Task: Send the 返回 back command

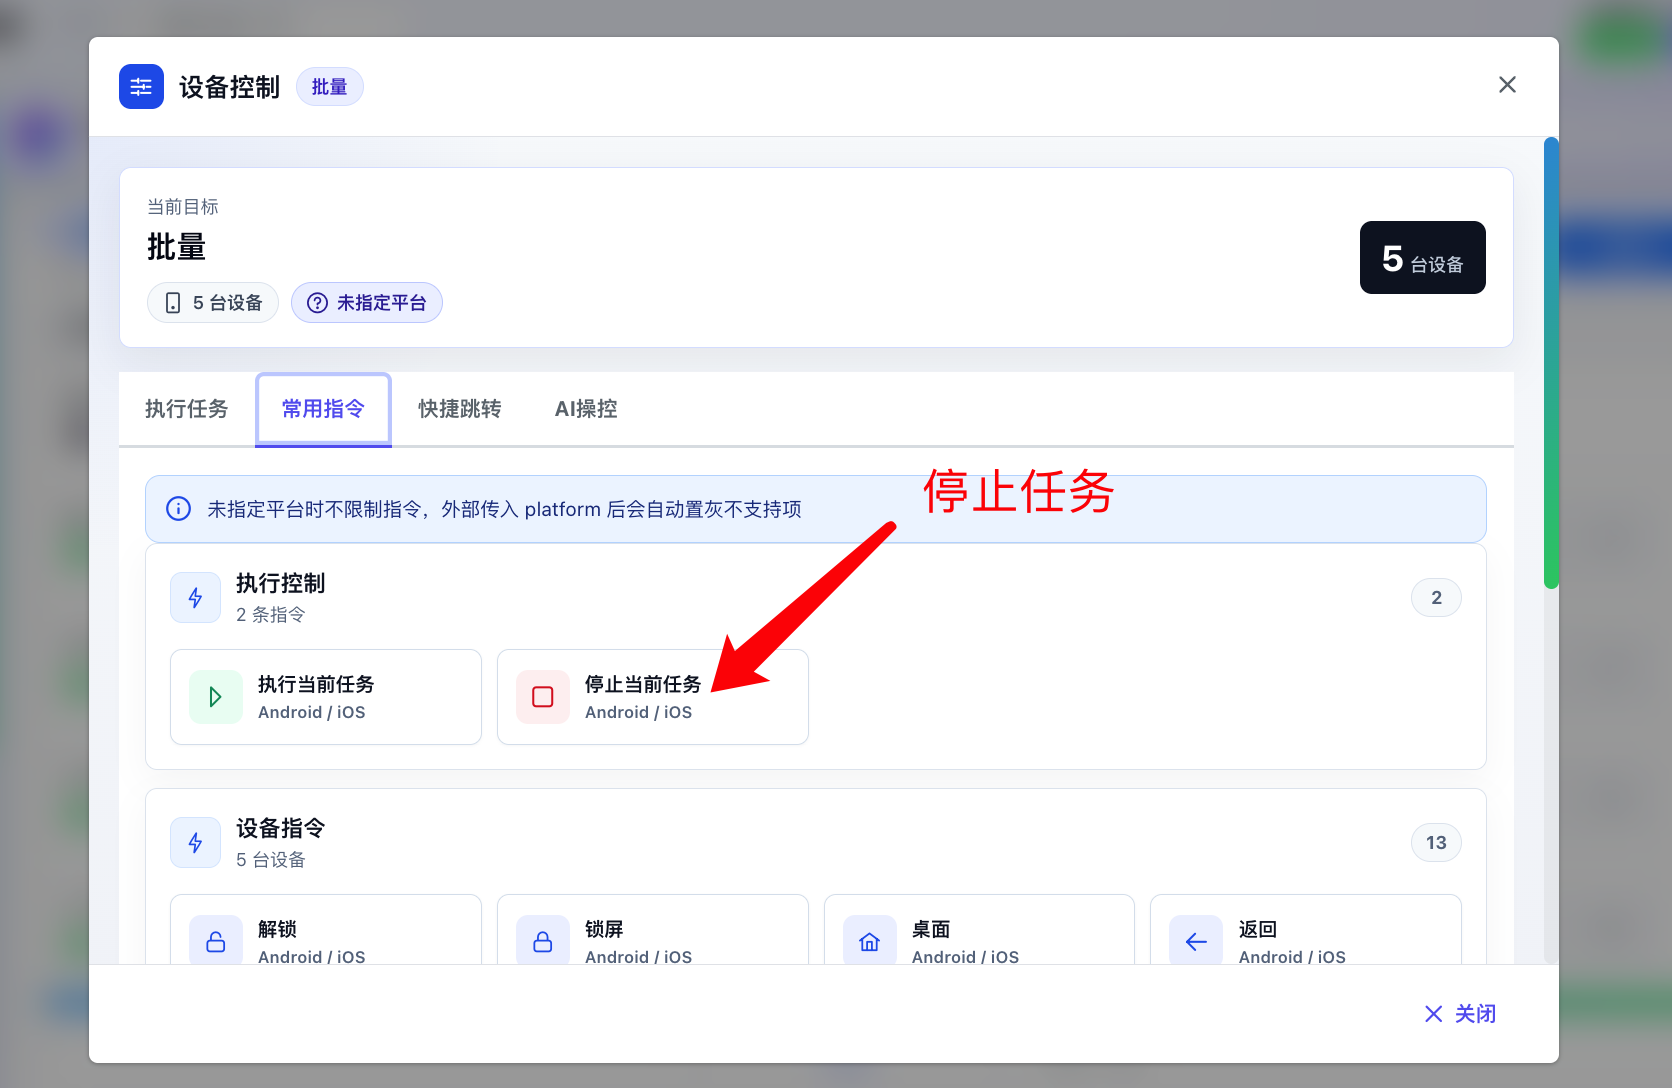Action: point(1306,930)
